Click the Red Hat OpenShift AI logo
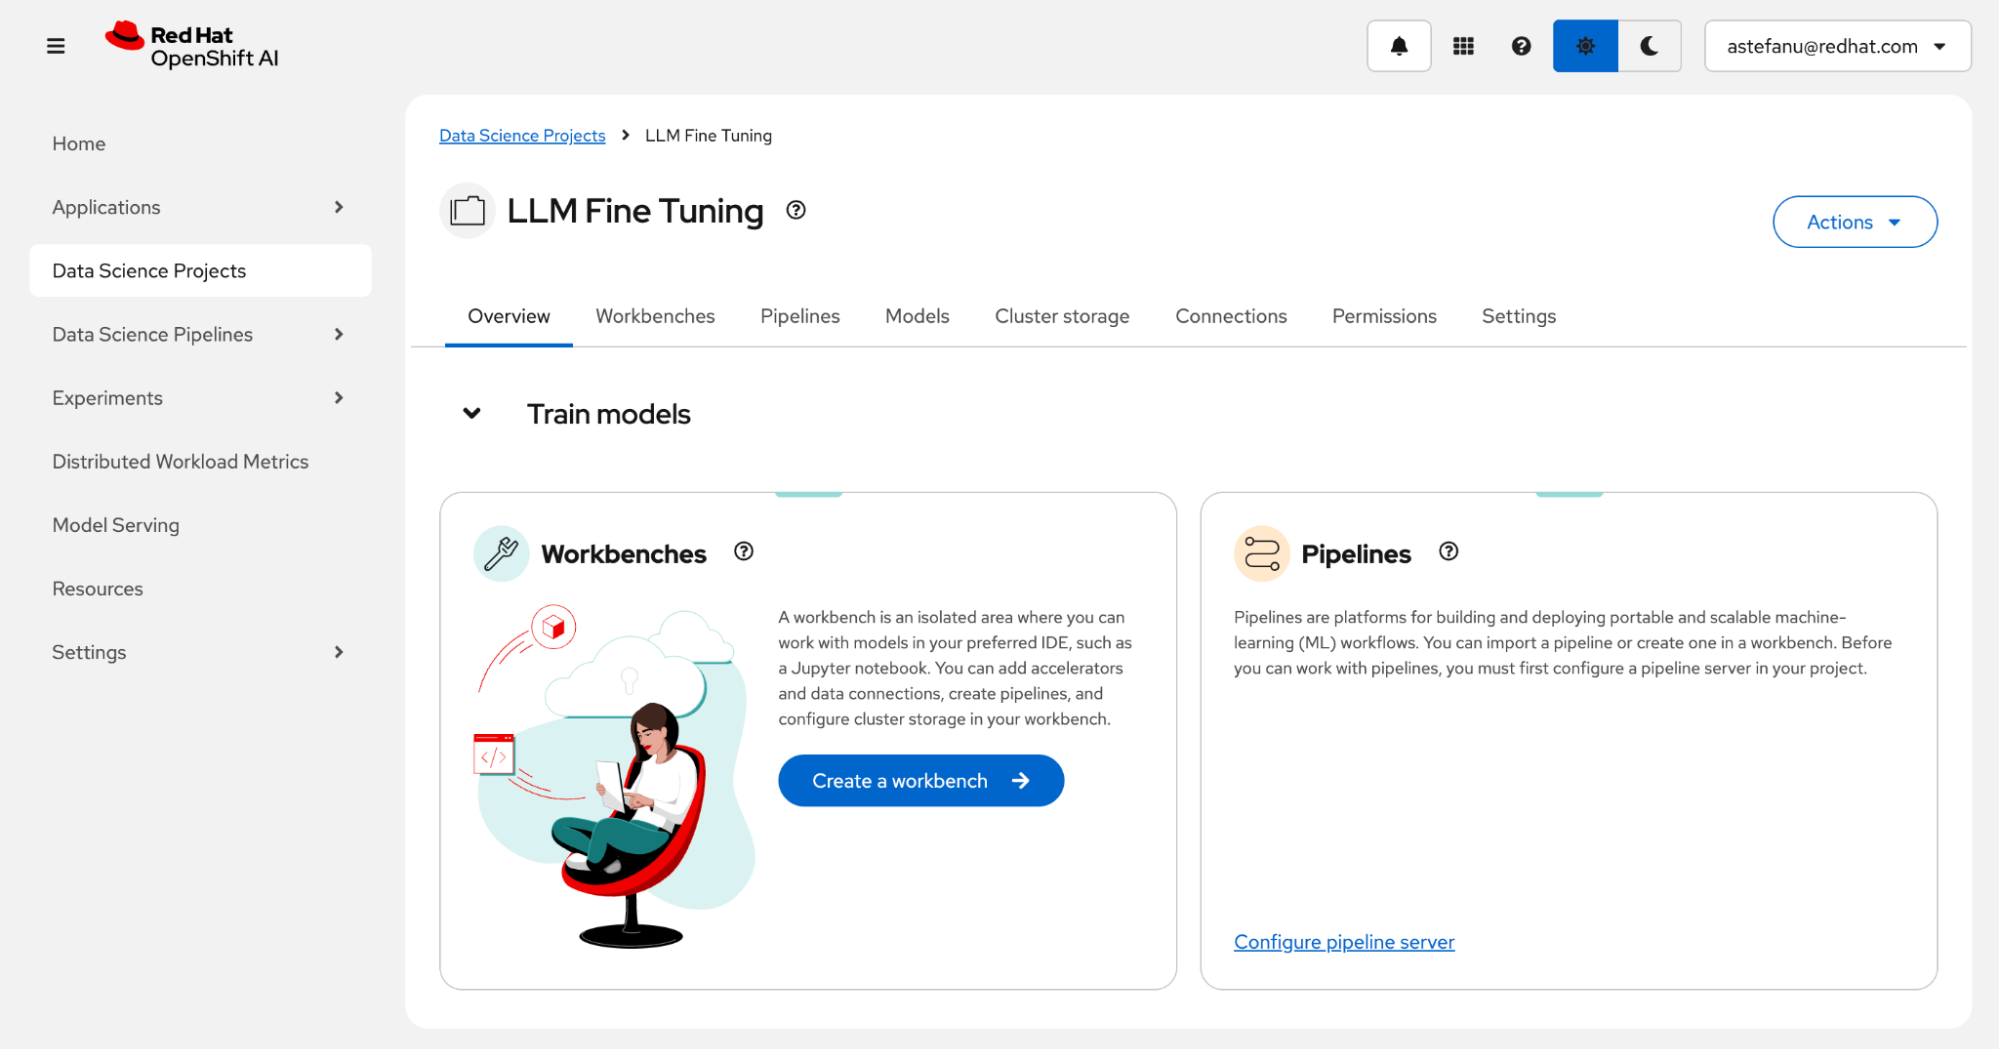Screen dimensions: 1999x1050 [x=192, y=46]
